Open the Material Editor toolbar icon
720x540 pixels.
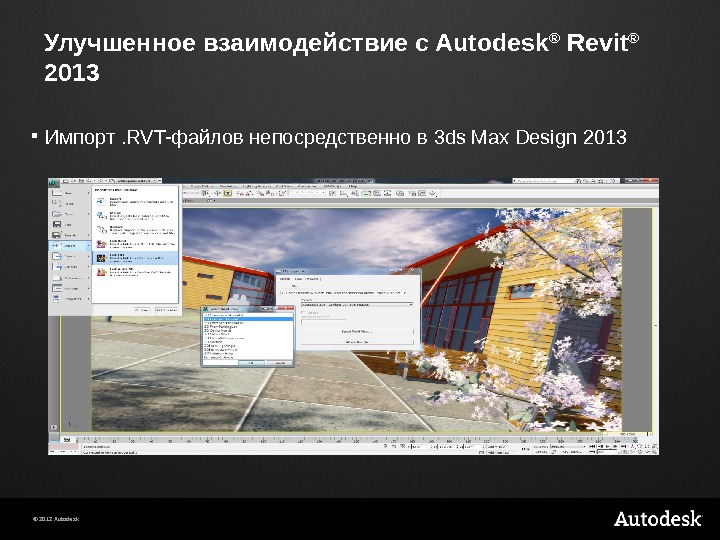click(399, 193)
